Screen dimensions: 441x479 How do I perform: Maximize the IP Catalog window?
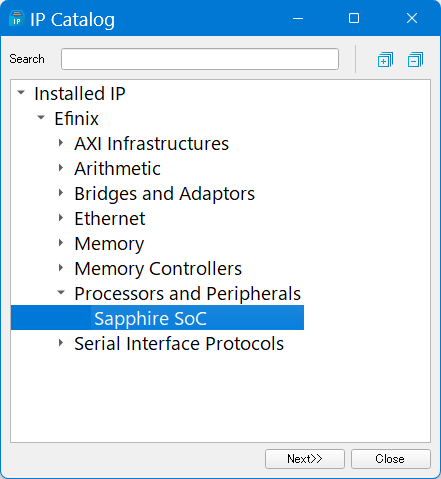point(354,18)
